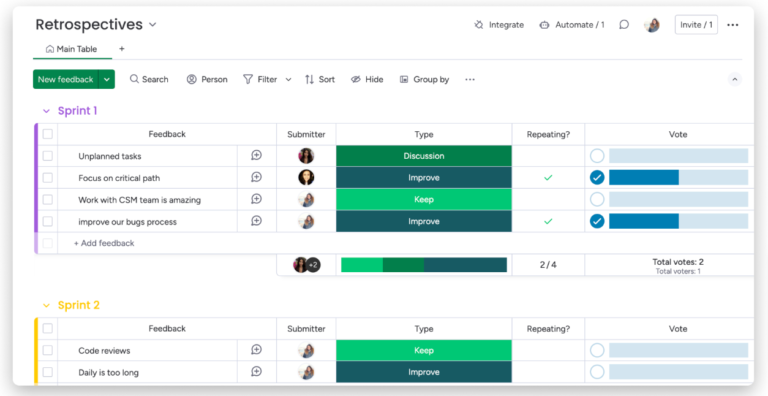The height and width of the screenshot is (396, 768).
Task: Open the board discussion speech bubble icon
Action: pos(624,25)
